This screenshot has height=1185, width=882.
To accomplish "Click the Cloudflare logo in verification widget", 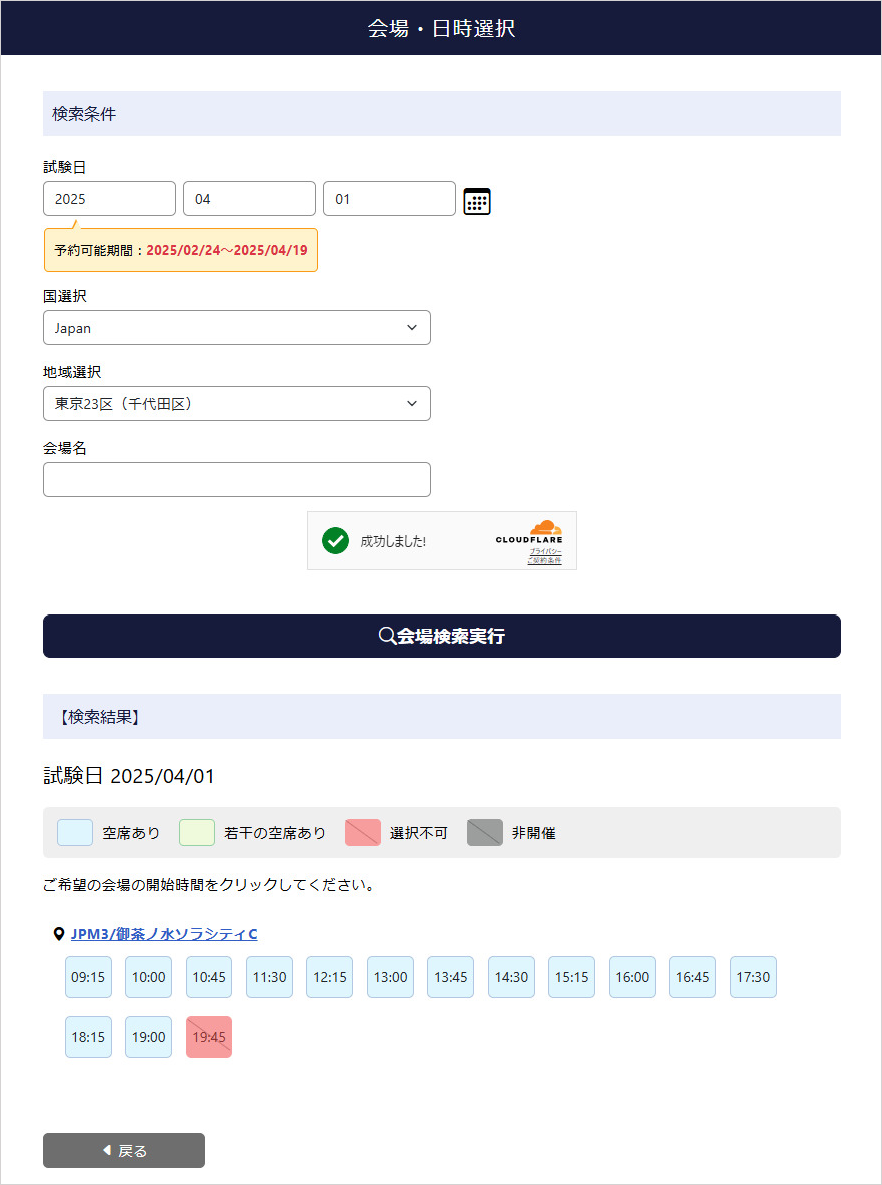I will (x=530, y=532).
